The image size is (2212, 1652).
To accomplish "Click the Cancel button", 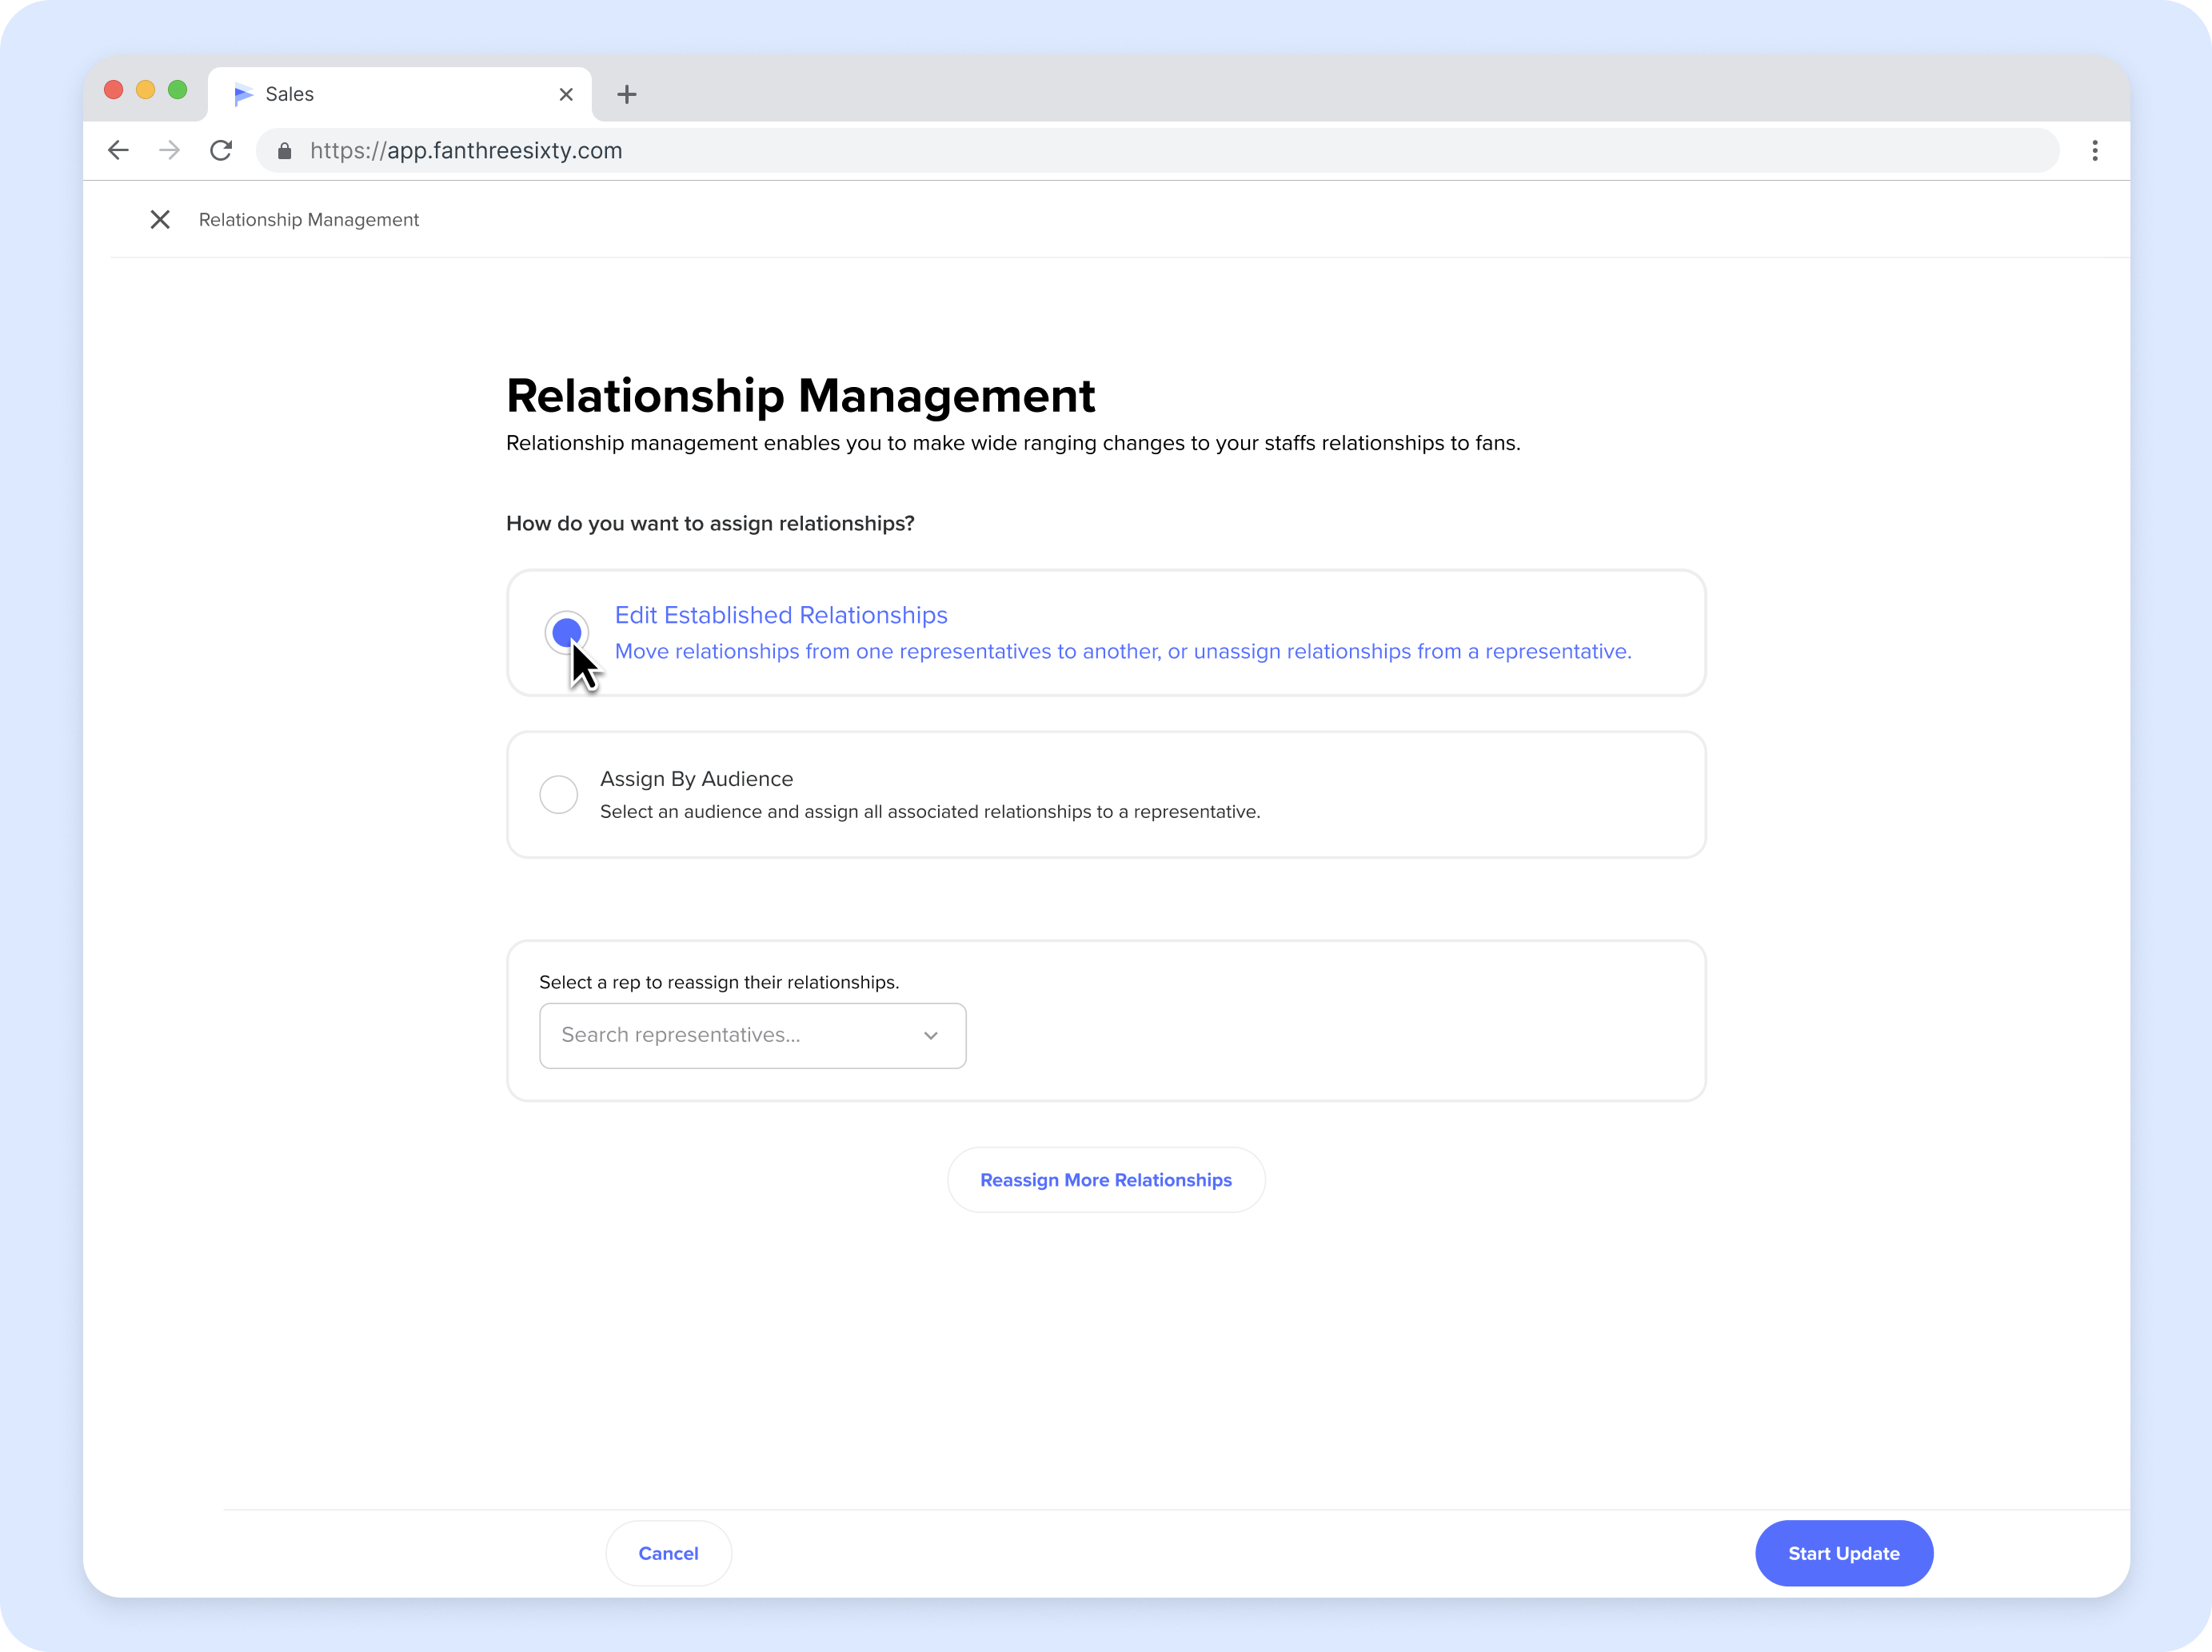I will [669, 1553].
